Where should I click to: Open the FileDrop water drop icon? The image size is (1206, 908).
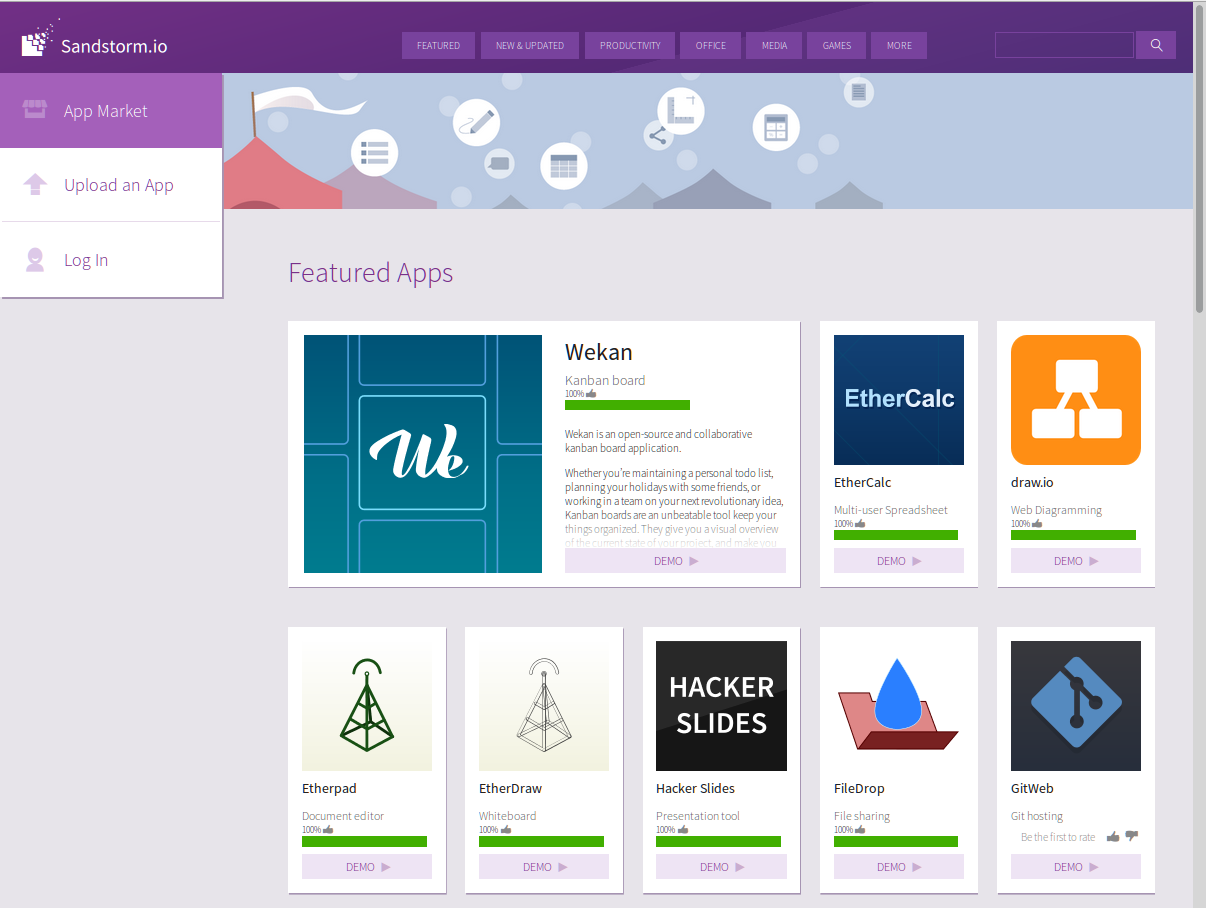pos(898,706)
